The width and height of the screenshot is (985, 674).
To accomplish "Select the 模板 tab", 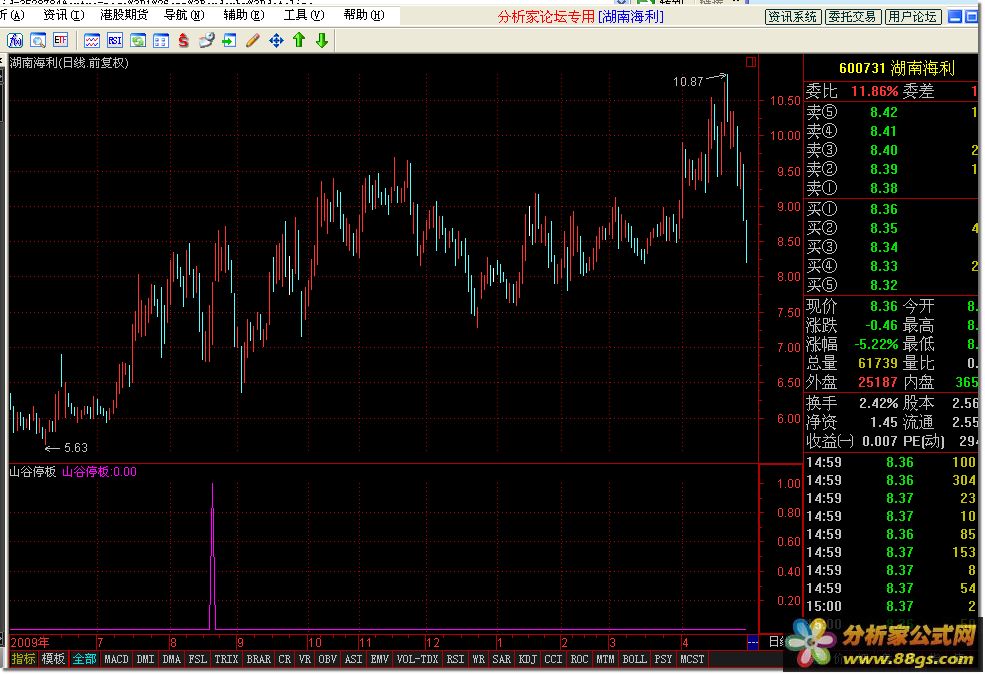I will 53,659.
